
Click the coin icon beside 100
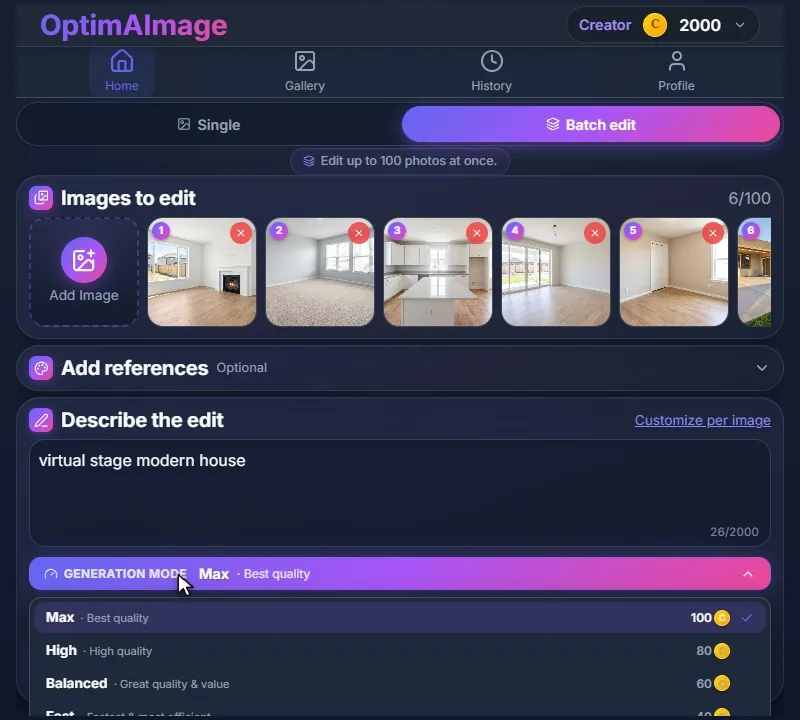(722, 618)
